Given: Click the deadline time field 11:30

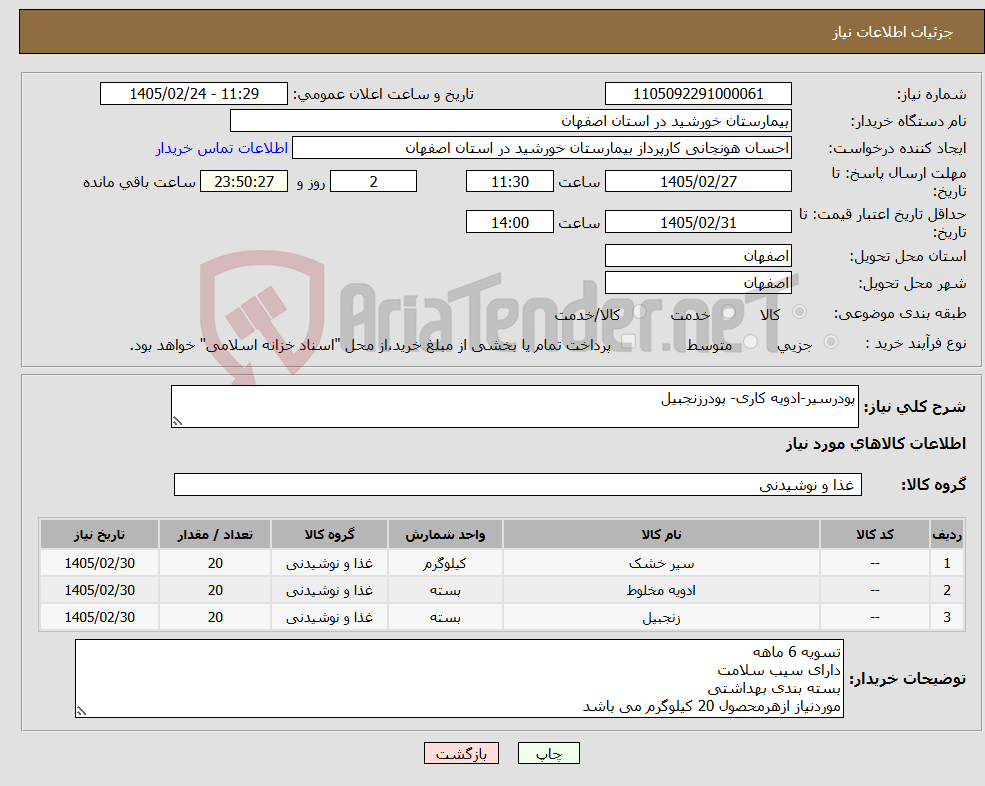Looking at the screenshot, I should tap(509, 182).
